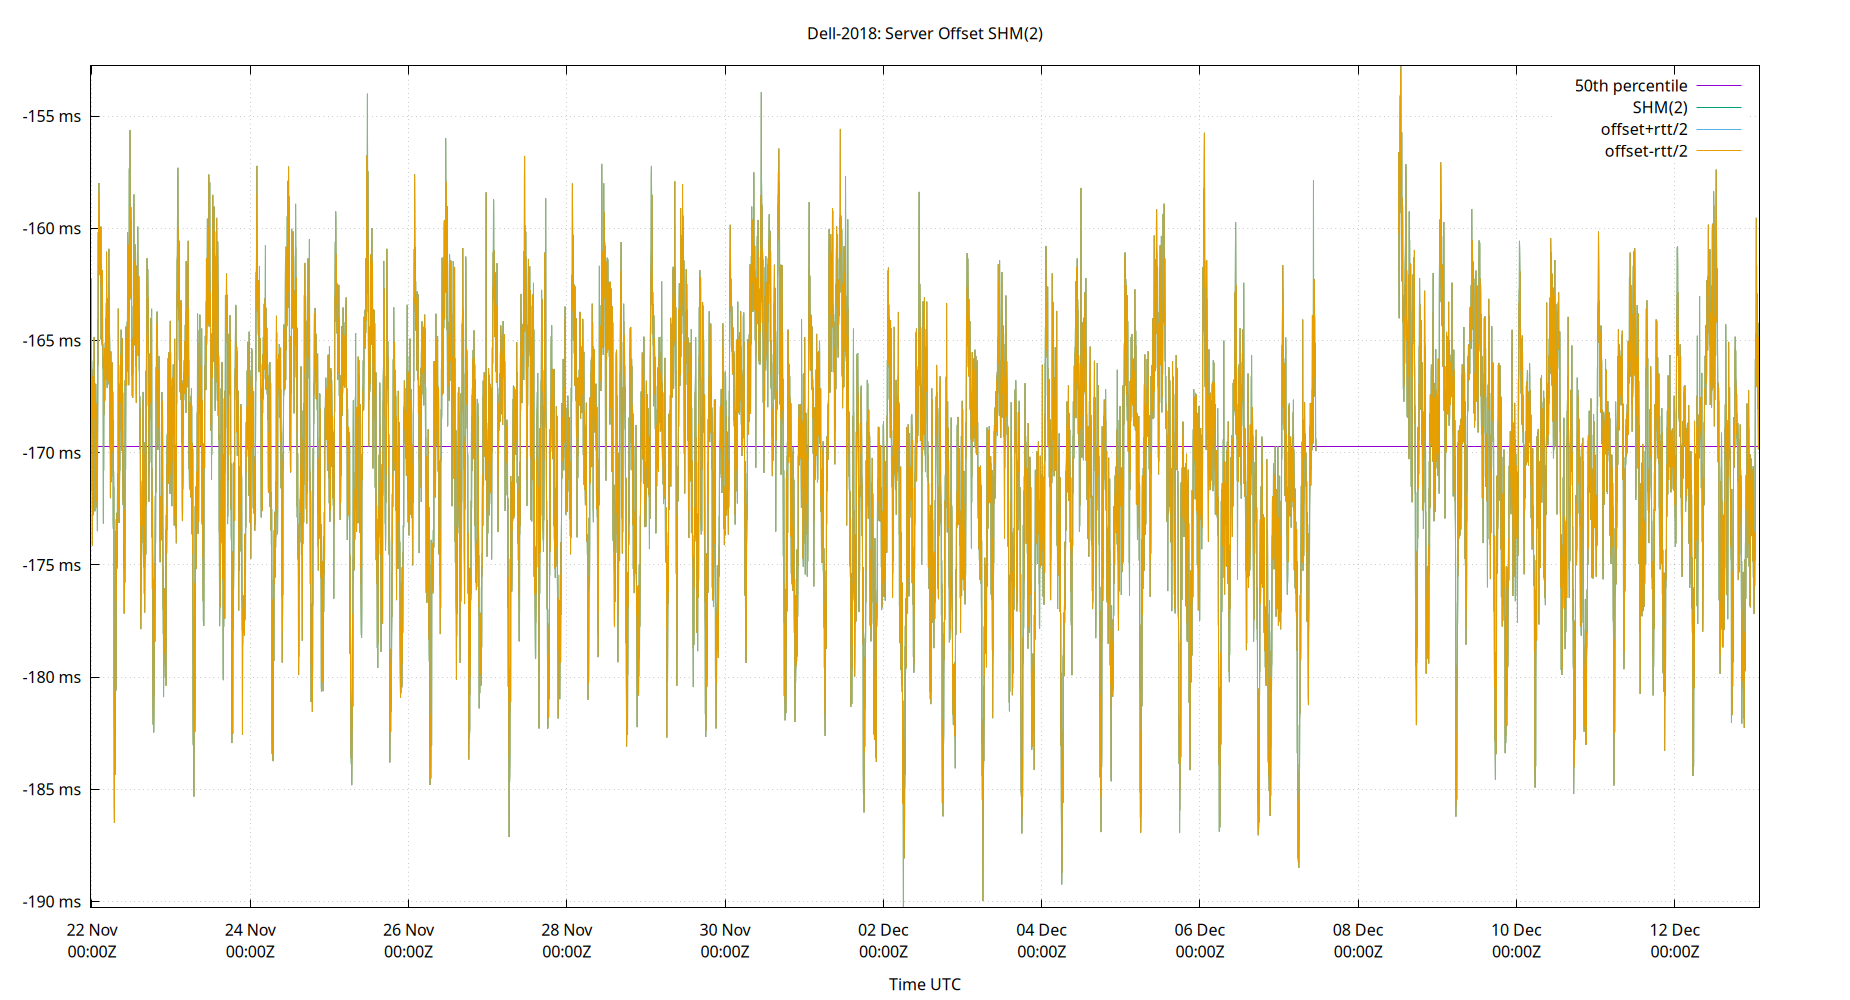Click the blue offset+rtt/2 legend line sample
Screen dimensions: 1850x1000
[x=1719, y=129]
